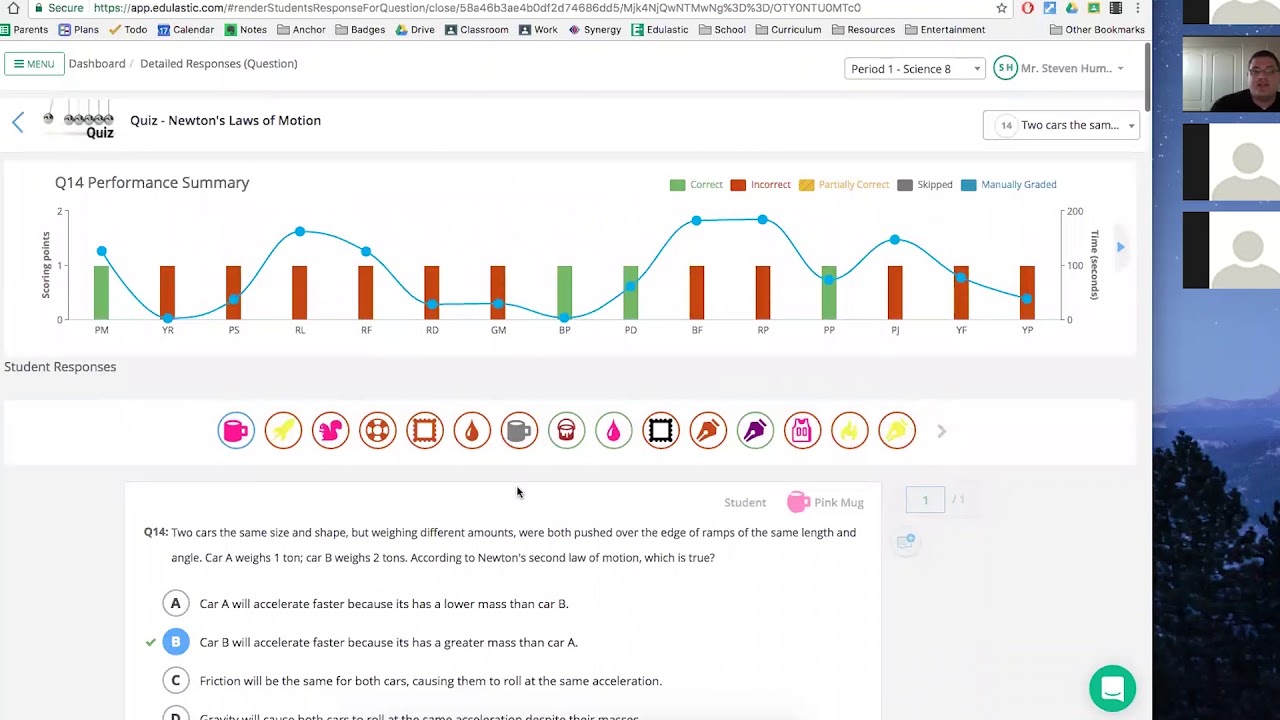
Task: Select the yellow flame student avatar
Action: [850, 430]
